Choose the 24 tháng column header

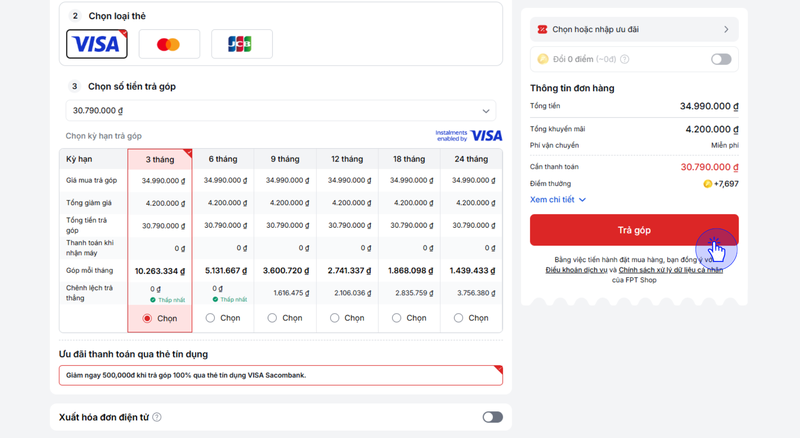click(471, 159)
